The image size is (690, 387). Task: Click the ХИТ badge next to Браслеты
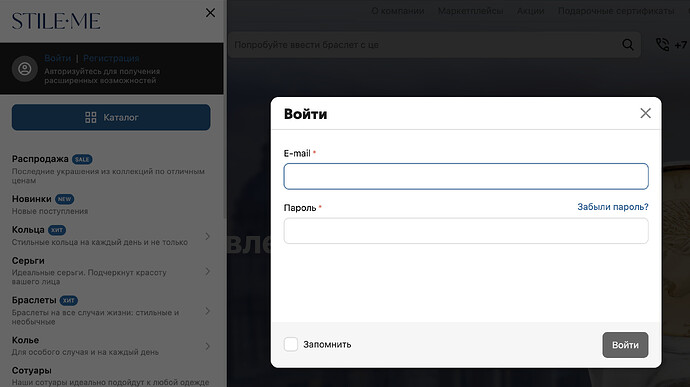coord(69,300)
